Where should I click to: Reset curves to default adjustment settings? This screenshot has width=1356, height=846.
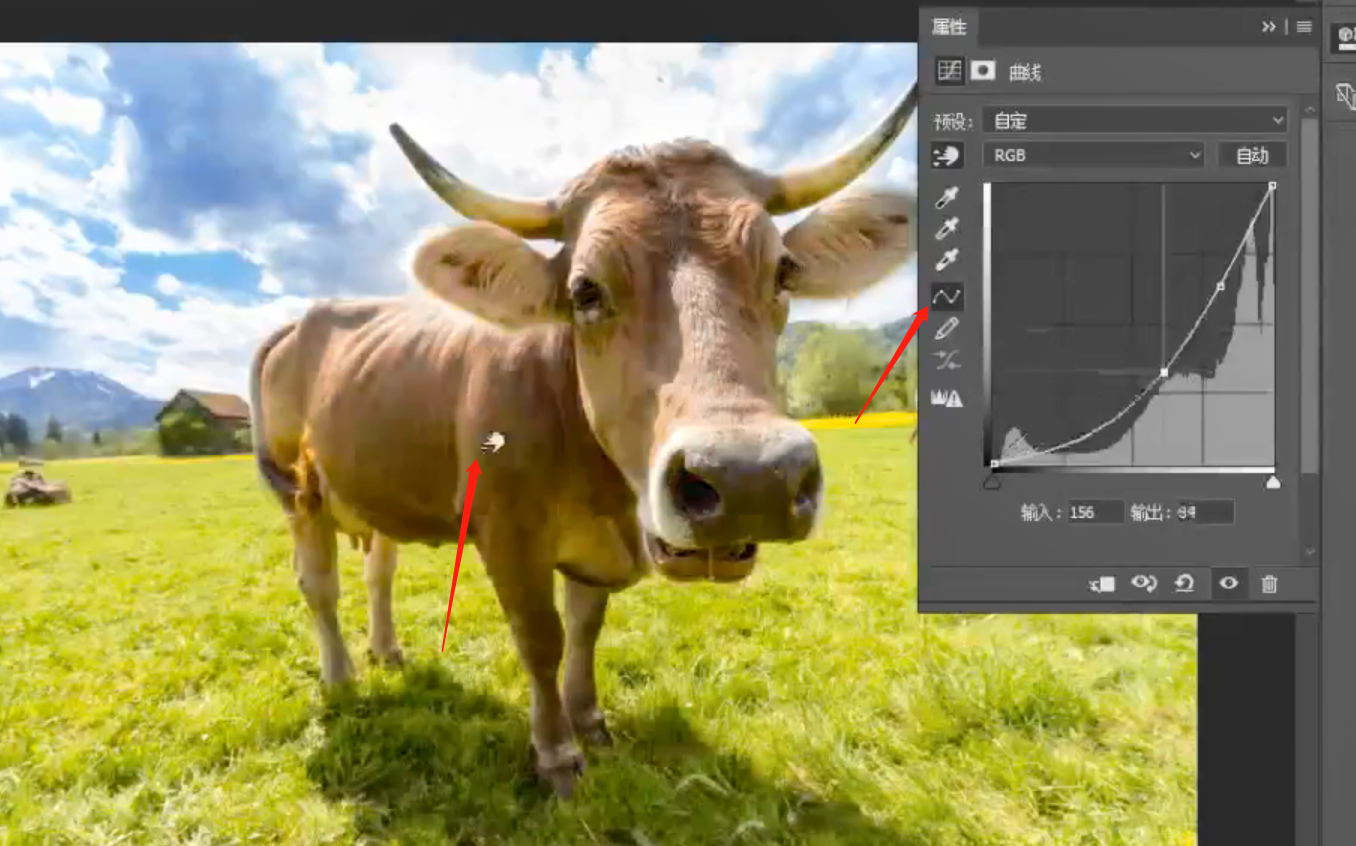[x=1185, y=584]
